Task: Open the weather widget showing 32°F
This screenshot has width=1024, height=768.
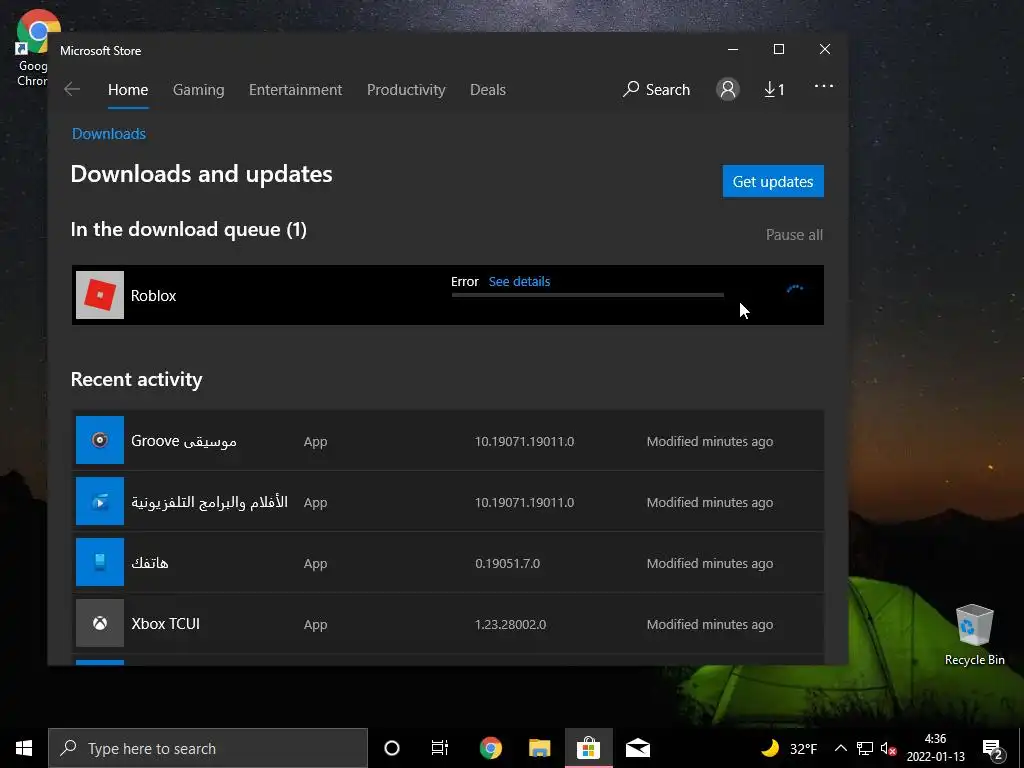Action: pyautogui.click(x=789, y=748)
